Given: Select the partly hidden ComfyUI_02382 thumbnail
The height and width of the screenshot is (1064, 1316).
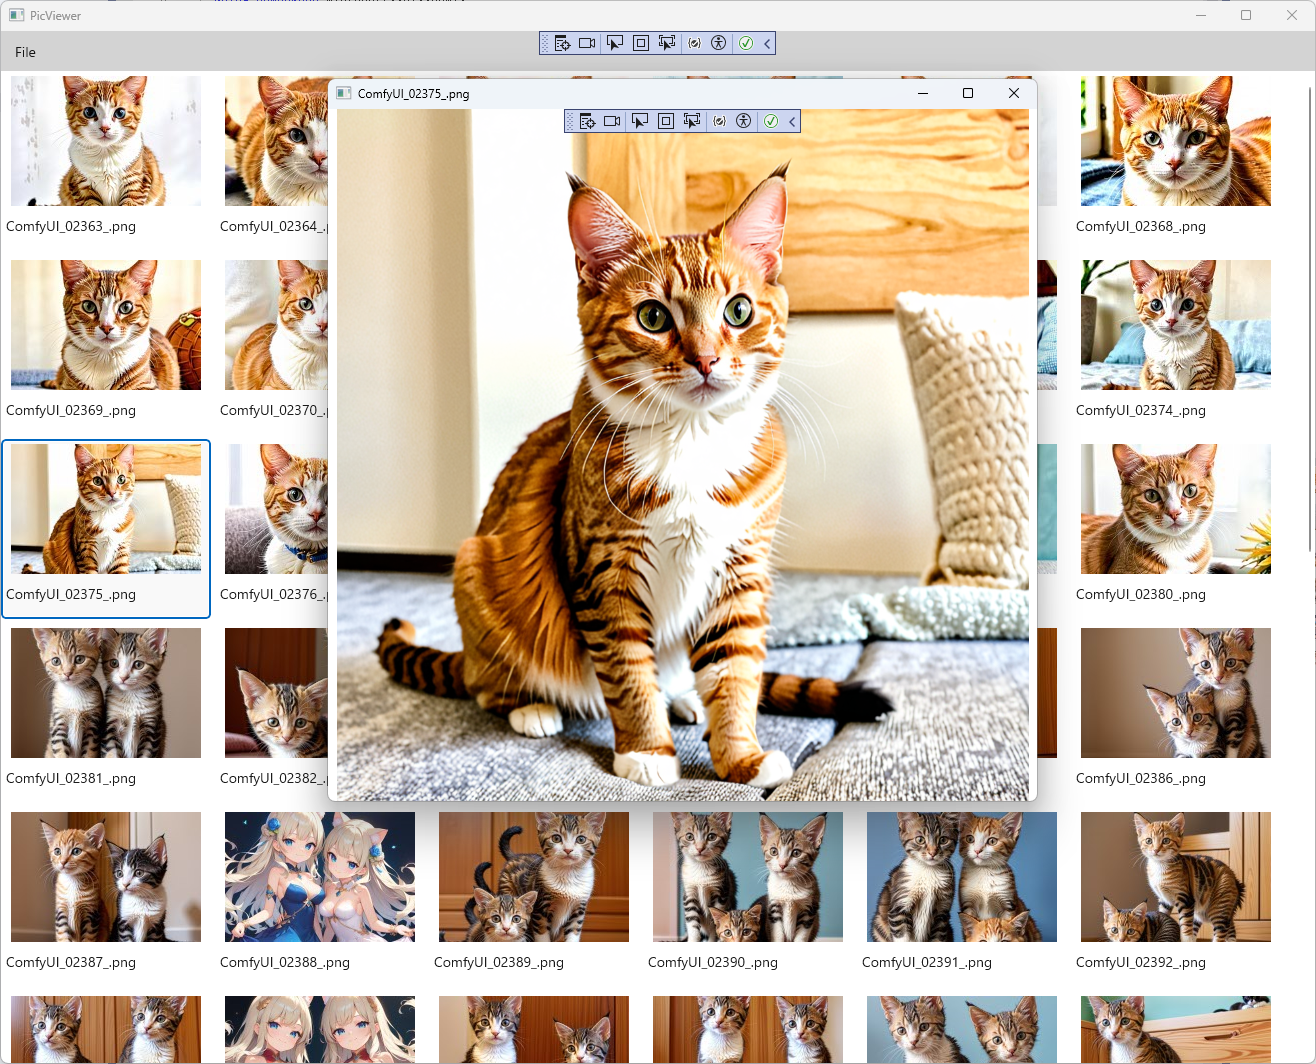Looking at the screenshot, I should pyautogui.click(x=276, y=693).
